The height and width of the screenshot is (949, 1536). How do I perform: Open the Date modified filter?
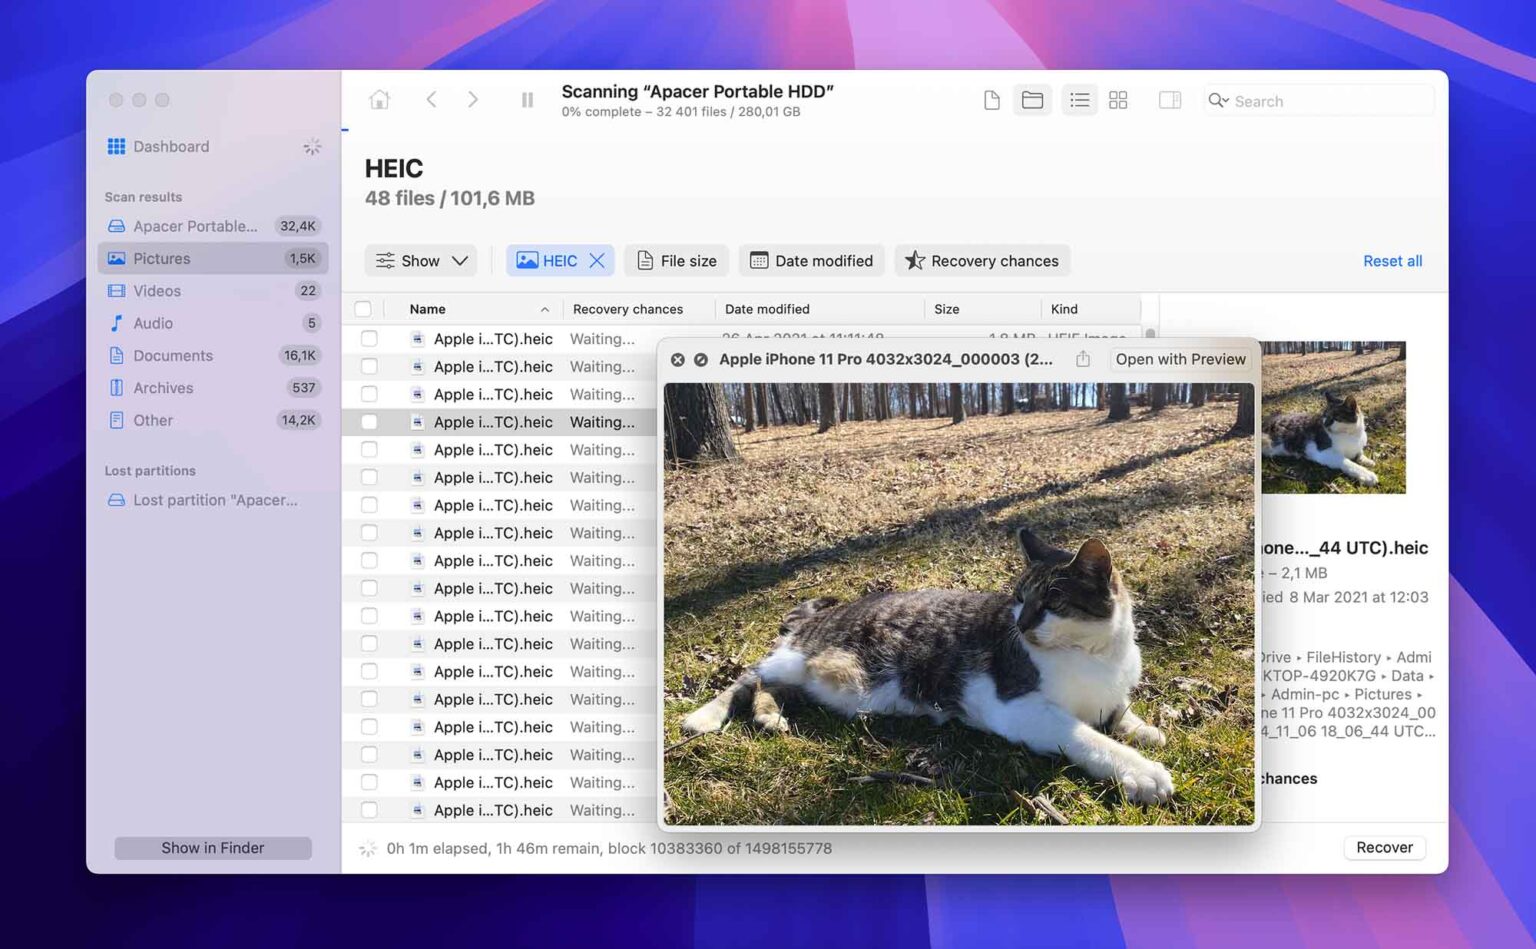[x=812, y=261]
